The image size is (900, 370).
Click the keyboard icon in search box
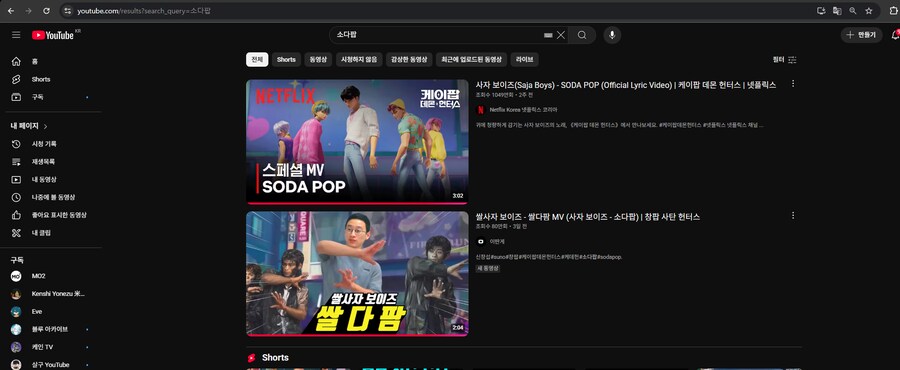[548, 35]
